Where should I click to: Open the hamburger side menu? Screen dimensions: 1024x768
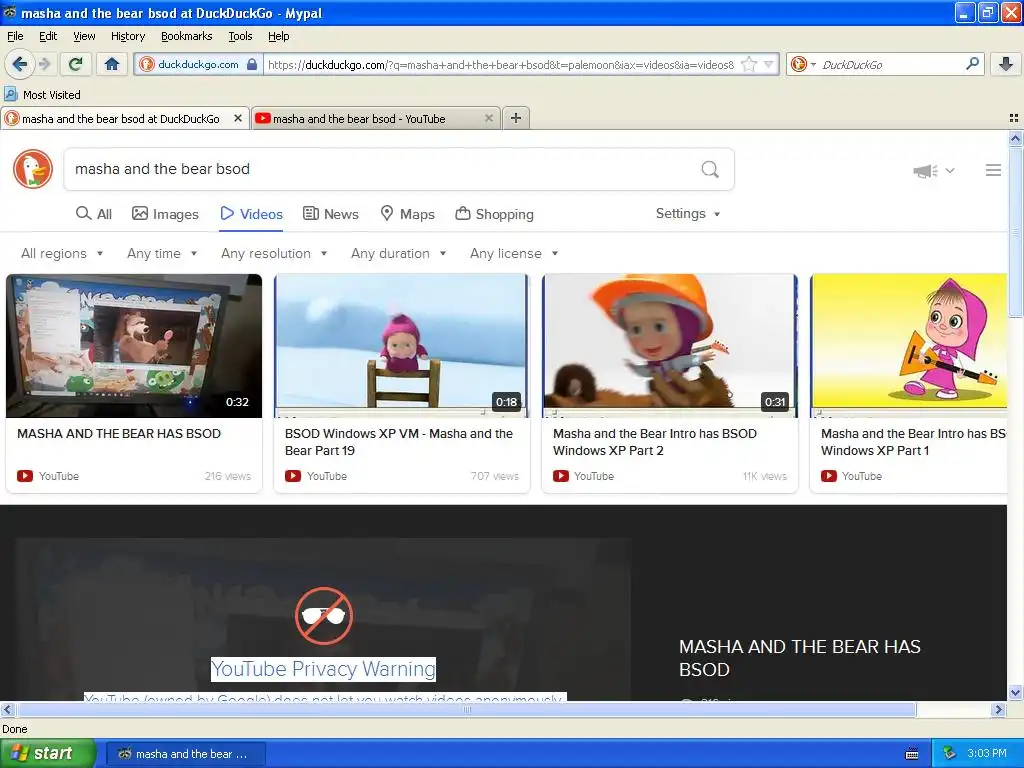(x=993, y=170)
